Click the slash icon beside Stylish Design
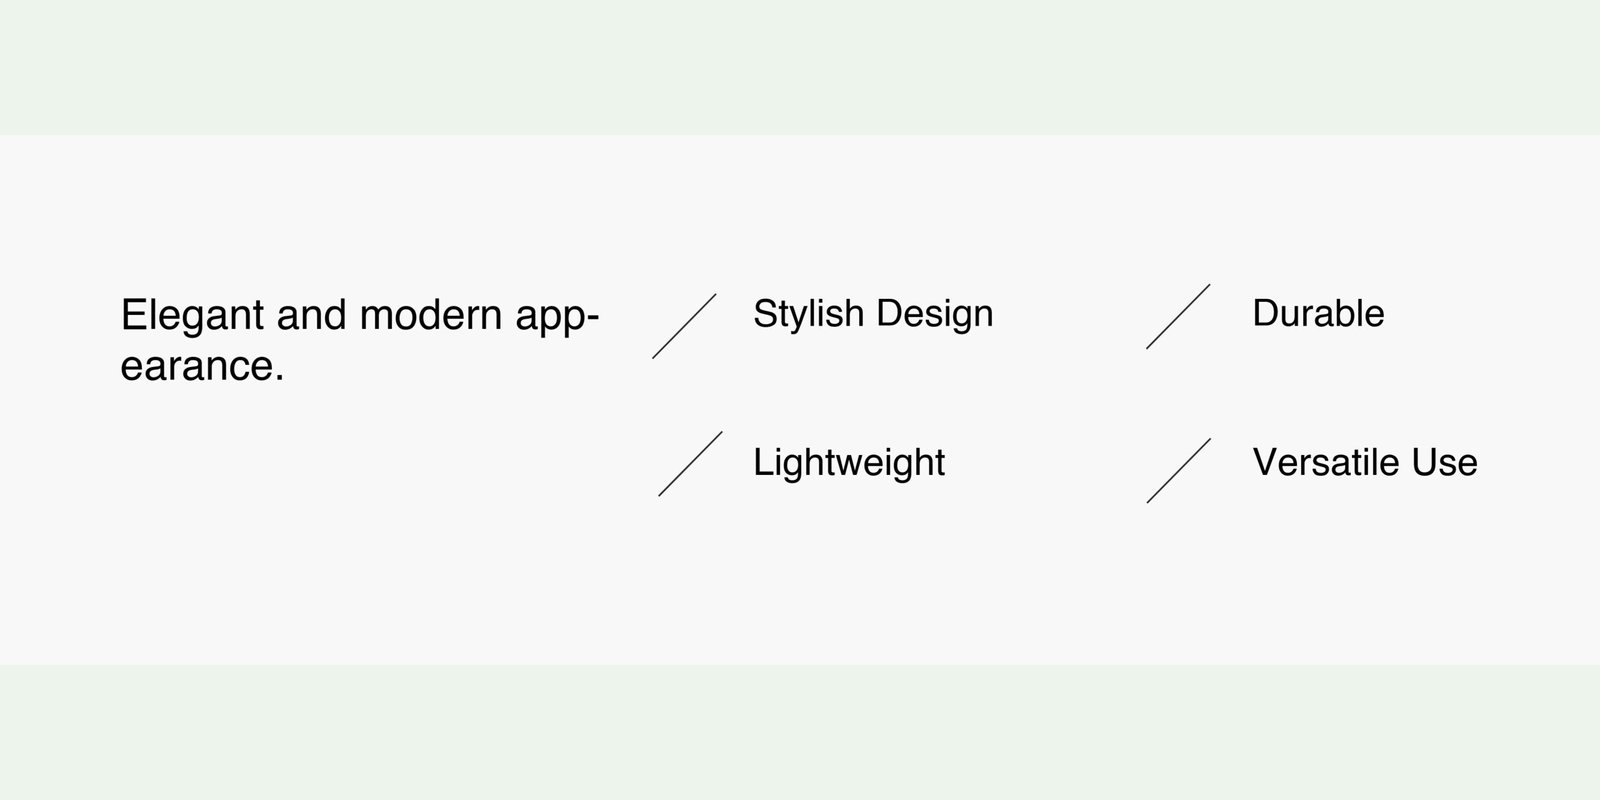The image size is (1600, 800). pyautogui.click(x=685, y=326)
